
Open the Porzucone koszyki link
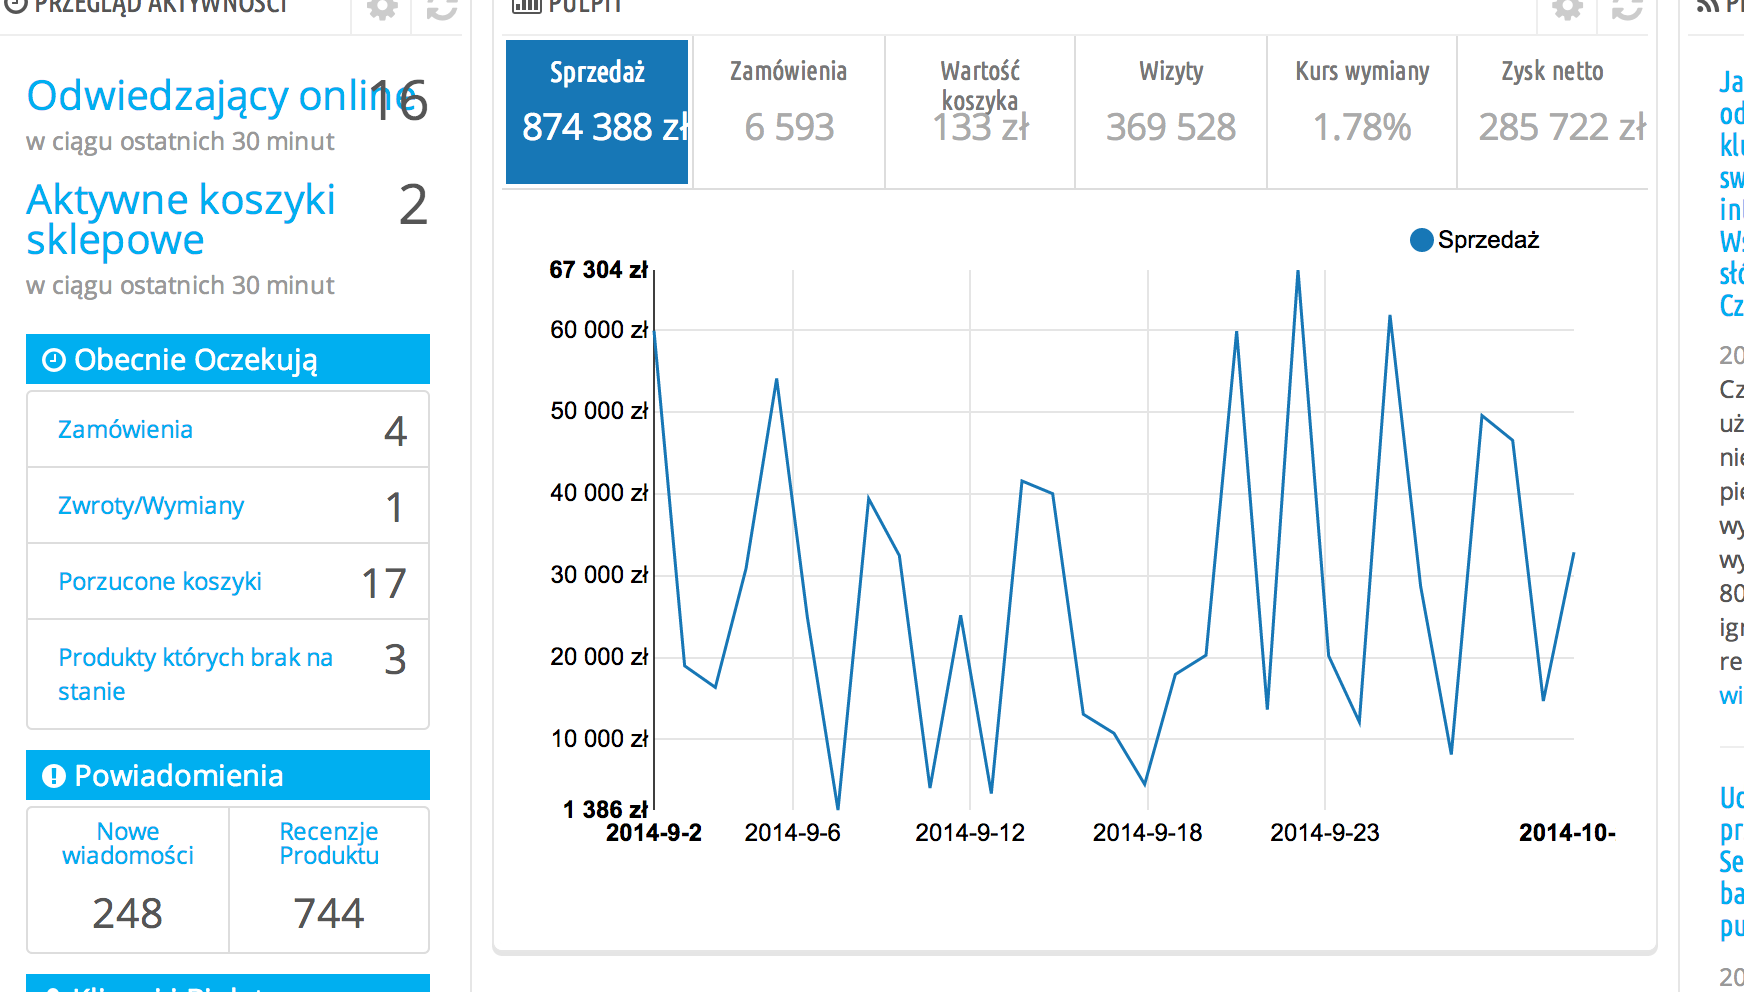[160, 582]
